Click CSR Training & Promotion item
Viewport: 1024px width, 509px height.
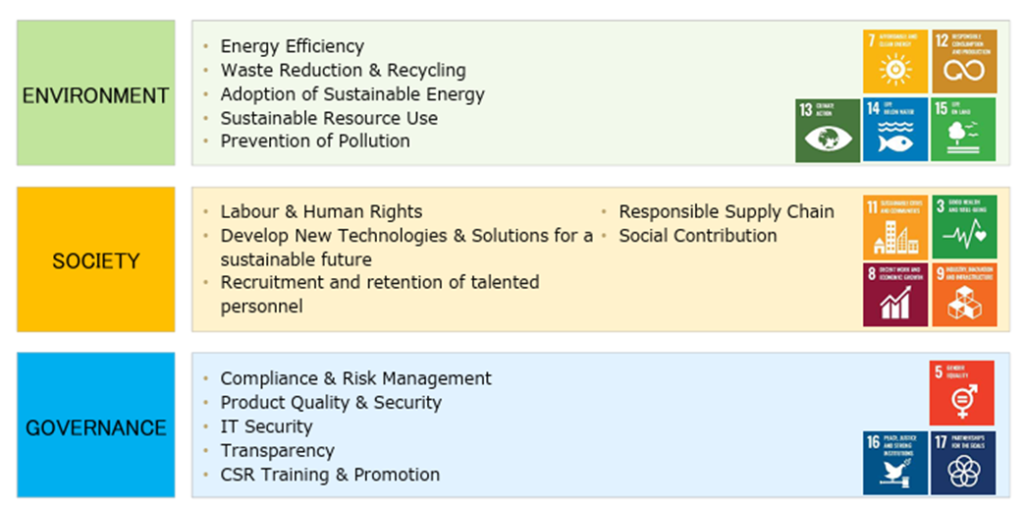pos(330,474)
